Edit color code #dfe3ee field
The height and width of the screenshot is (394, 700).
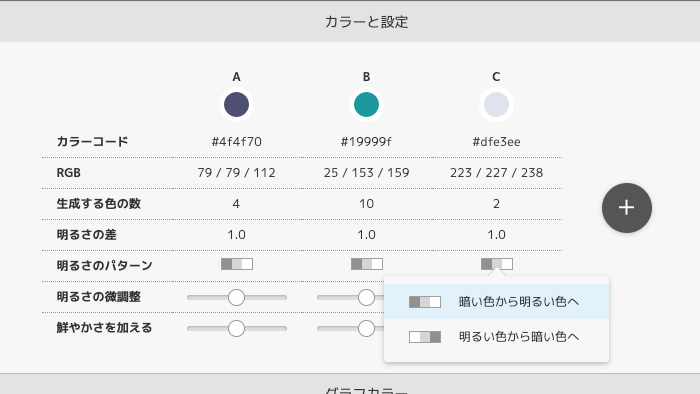(x=496, y=142)
